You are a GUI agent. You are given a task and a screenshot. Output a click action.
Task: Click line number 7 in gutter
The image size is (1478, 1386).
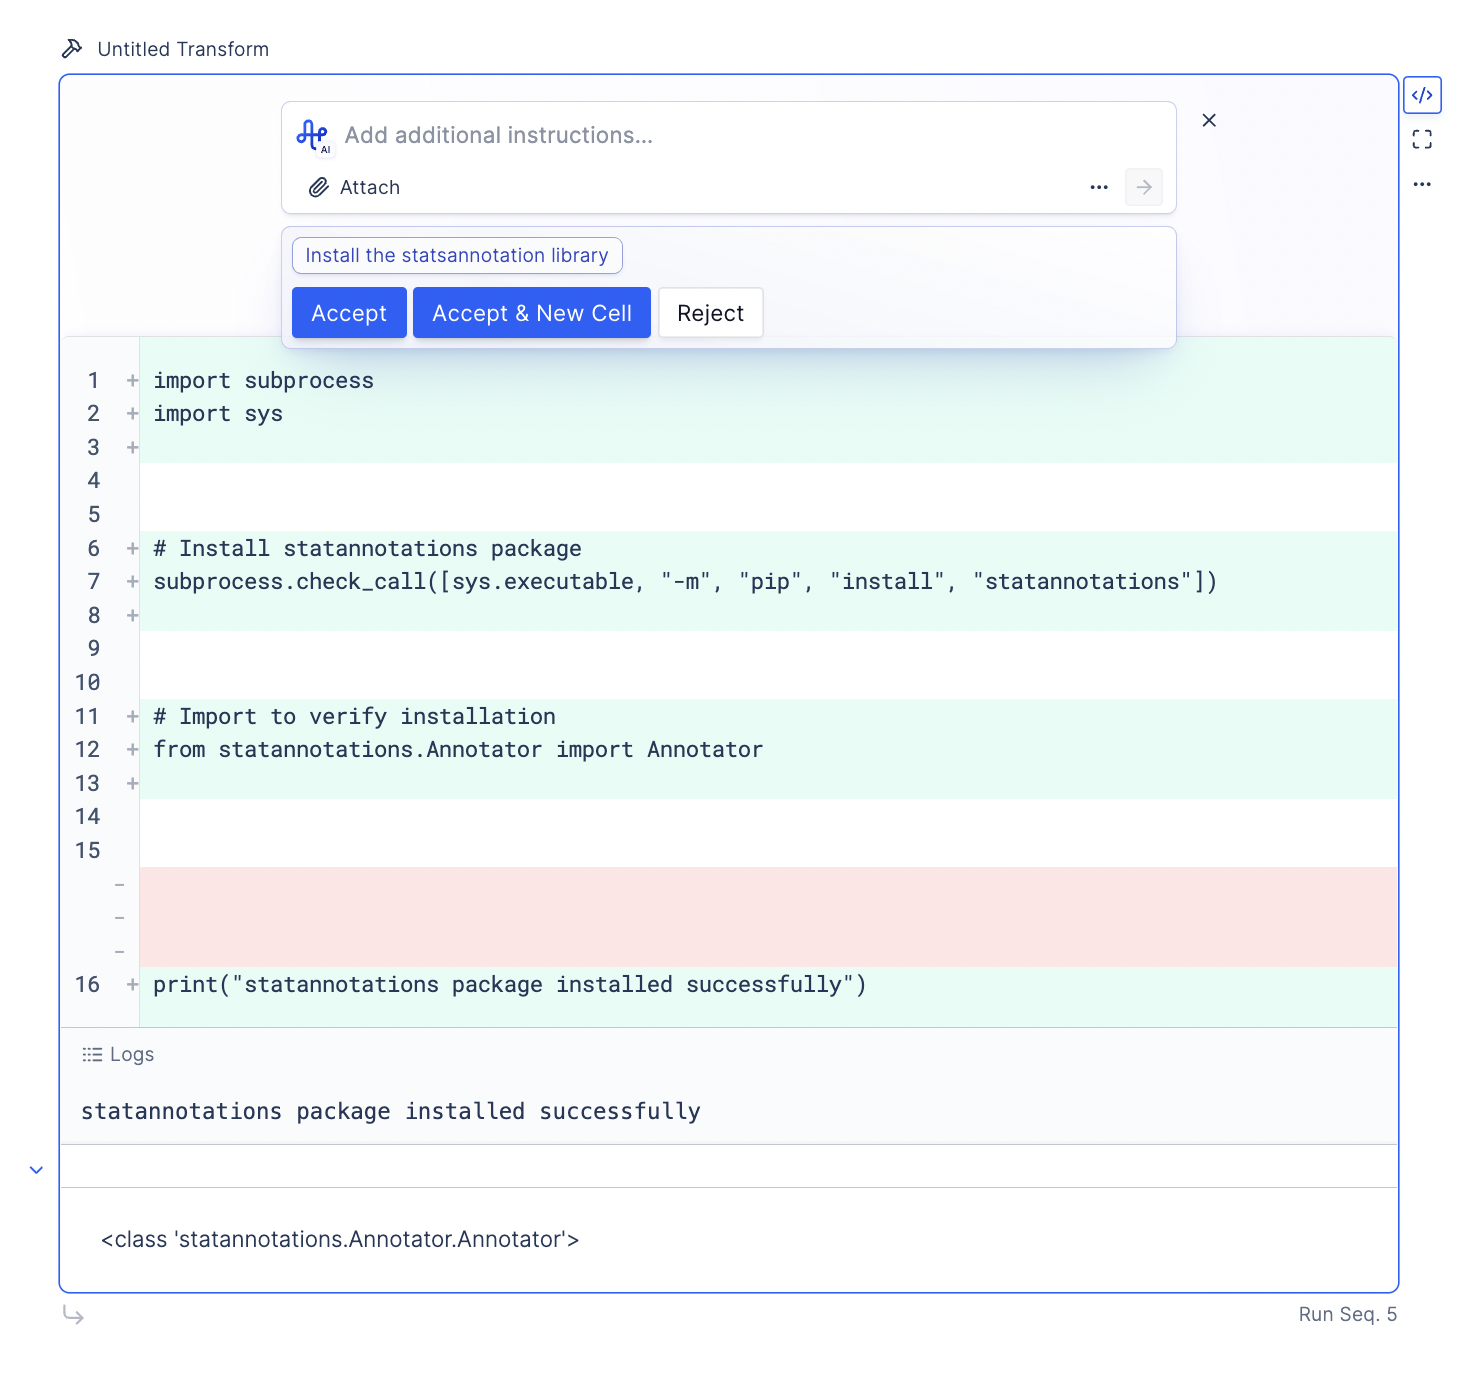[x=94, y=582]
